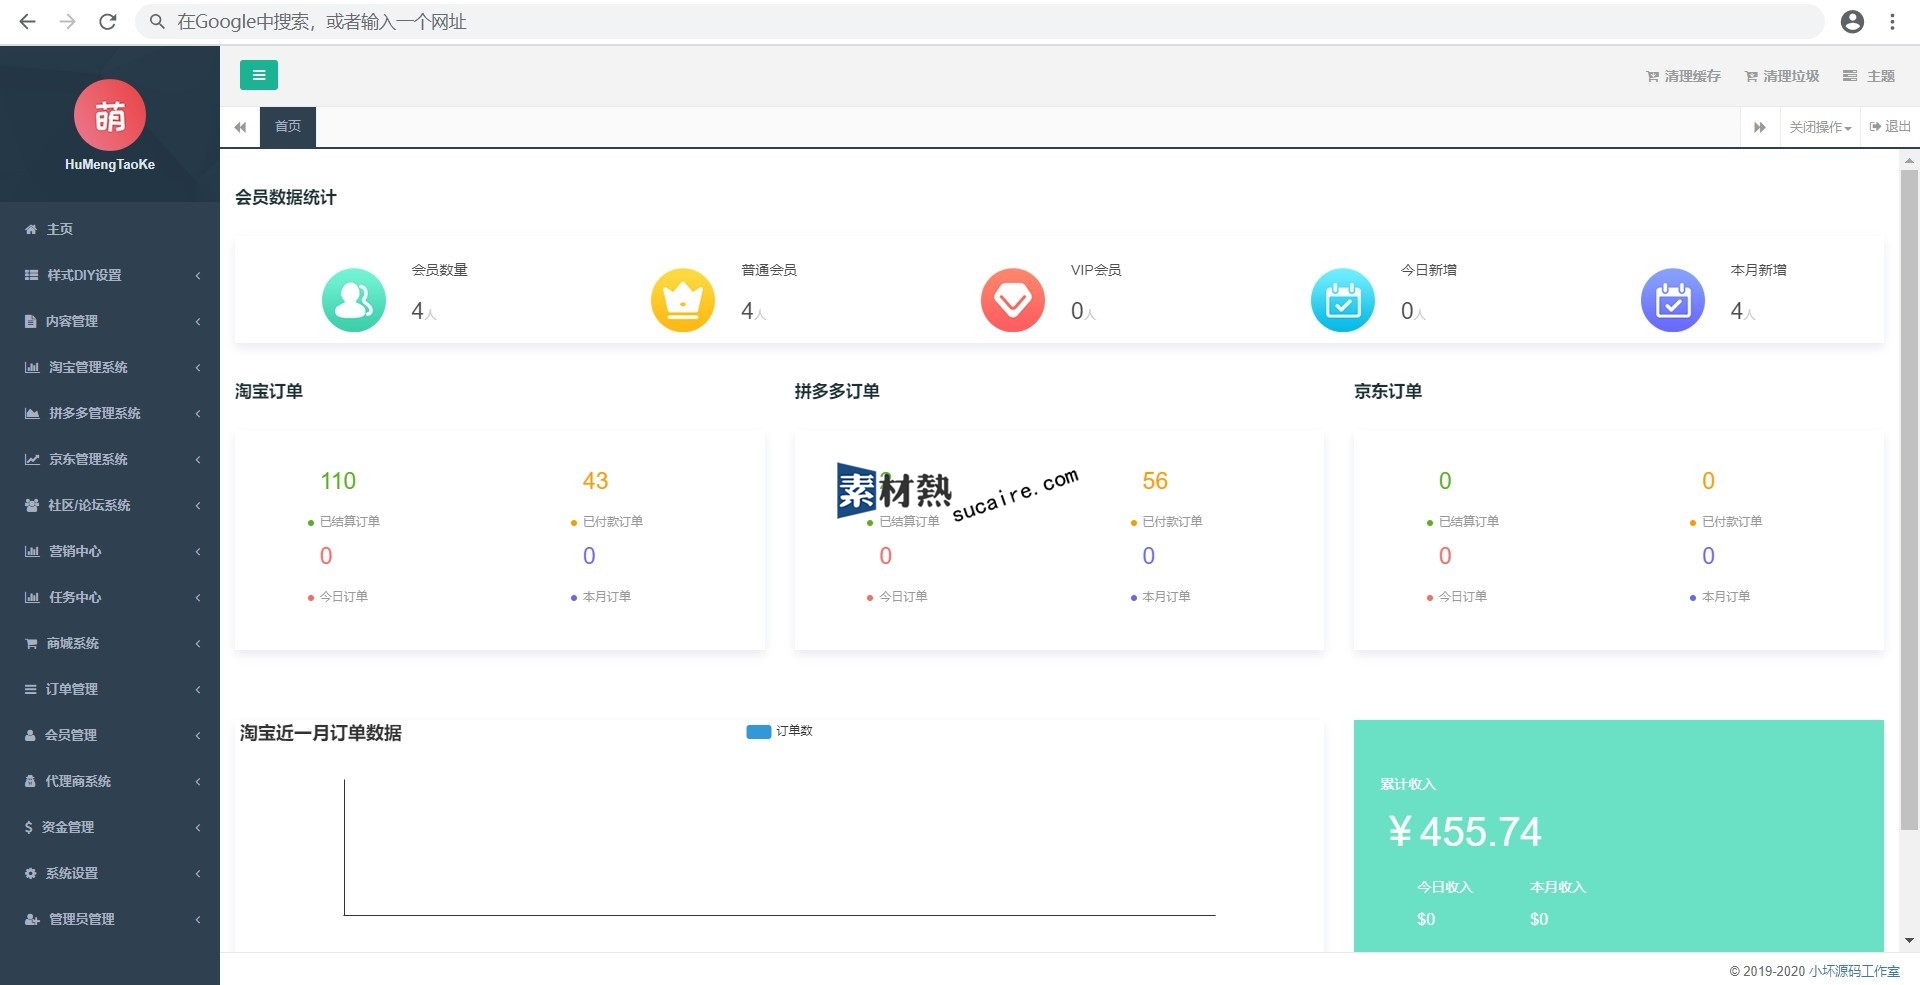The height and width of the screenshot is (985, 1920).
Task: Toggle 订单数 legend series in chart
Action: (x=779, y=731)
